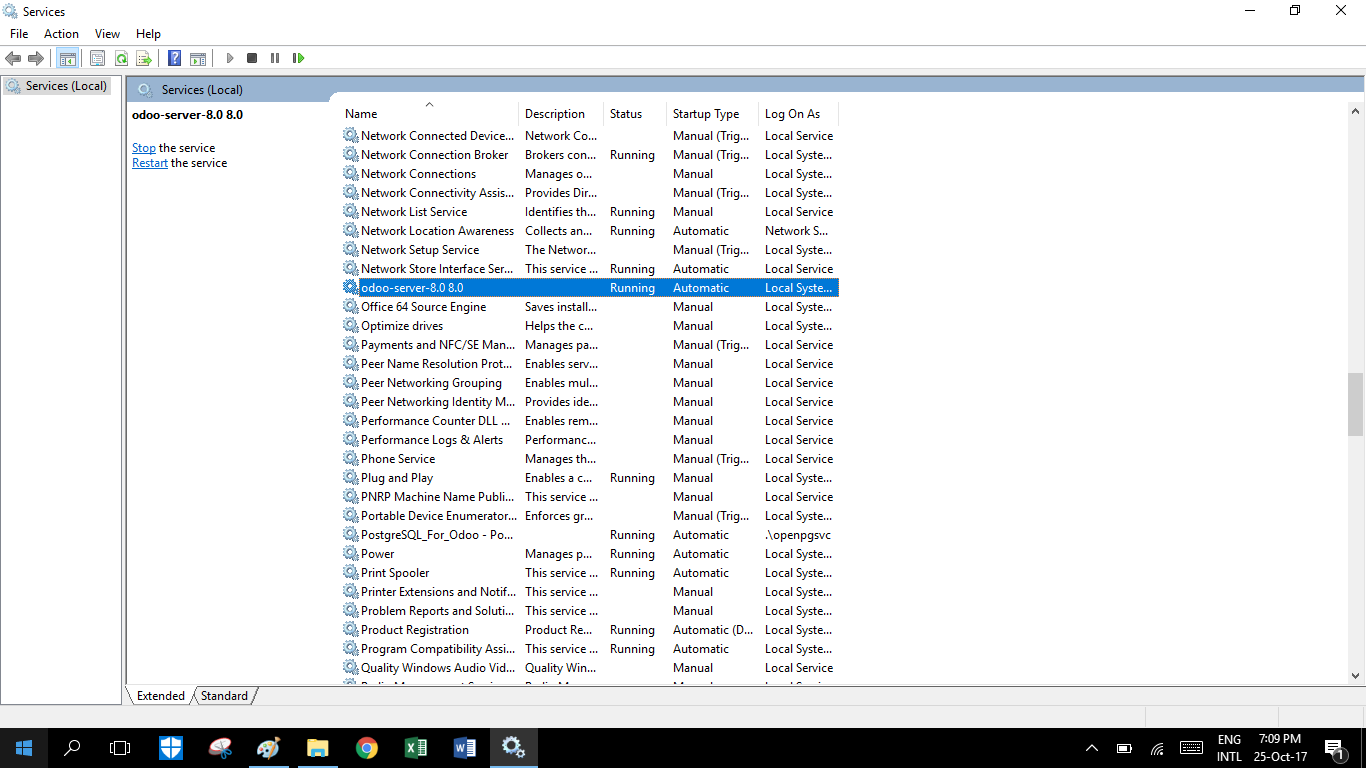1366x768 pixels.
Task: Open Excel from the taskbar
Action: point(415,748)
